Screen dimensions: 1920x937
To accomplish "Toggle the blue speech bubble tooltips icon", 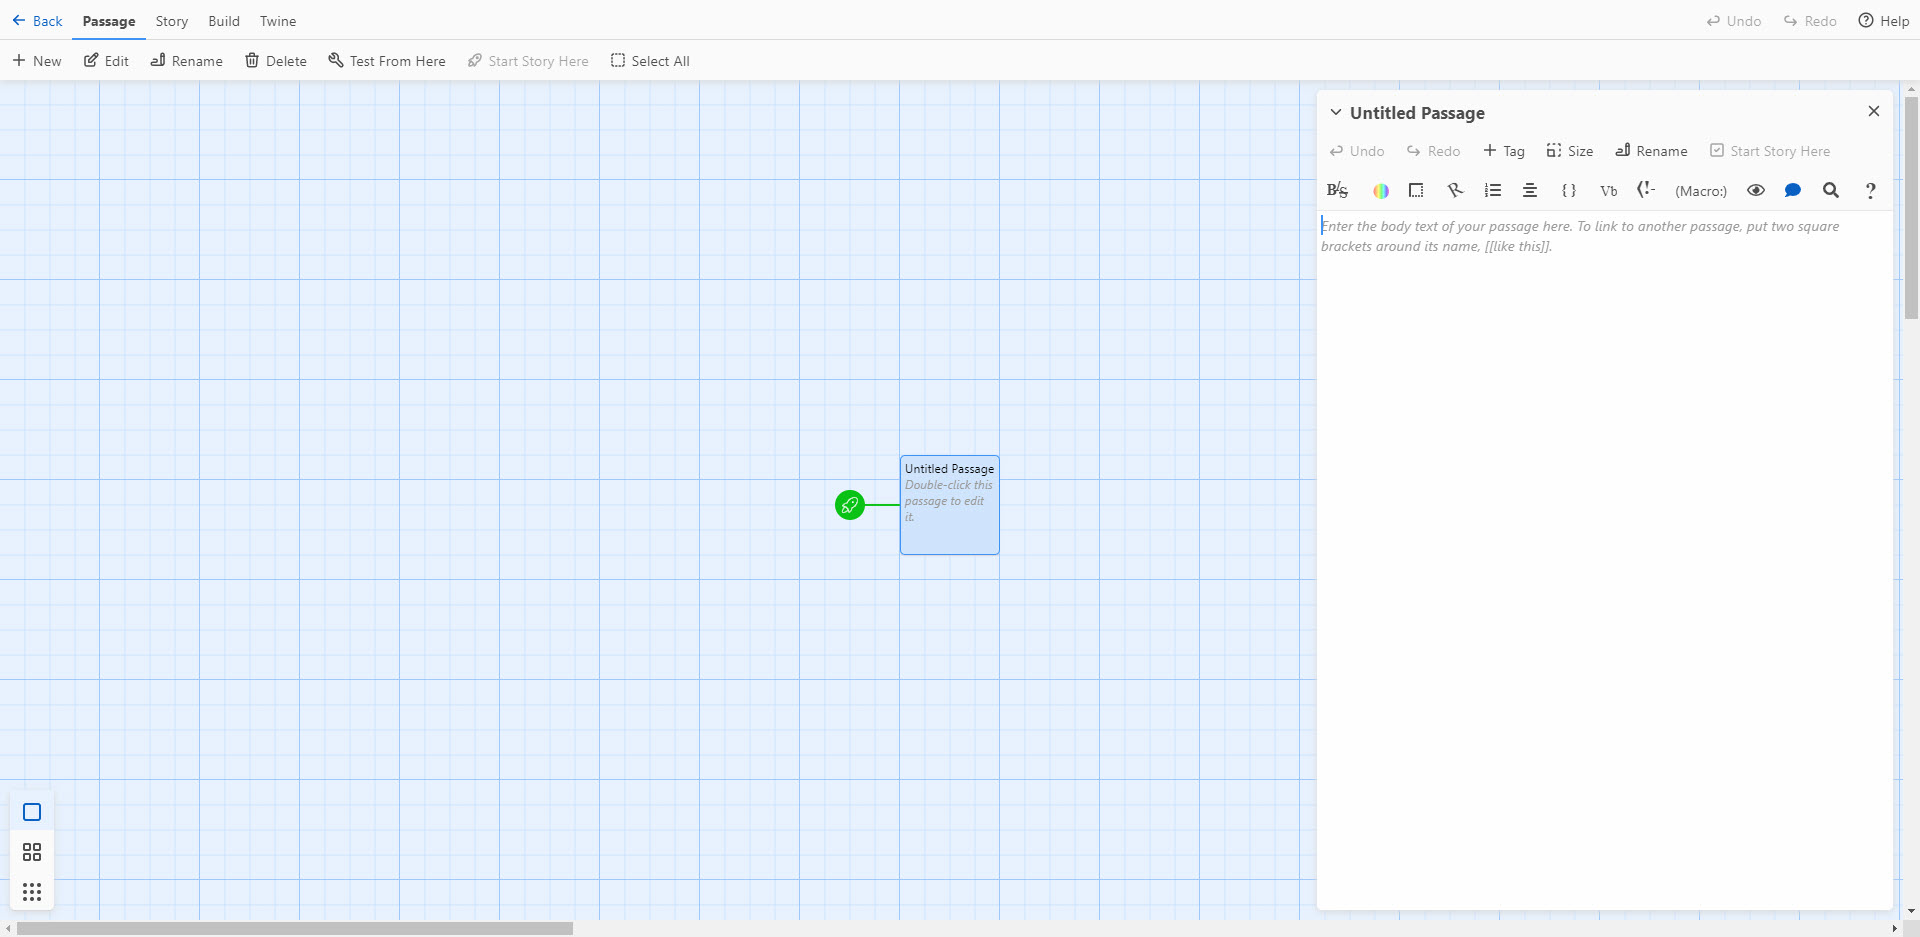I will point(1793,191).
